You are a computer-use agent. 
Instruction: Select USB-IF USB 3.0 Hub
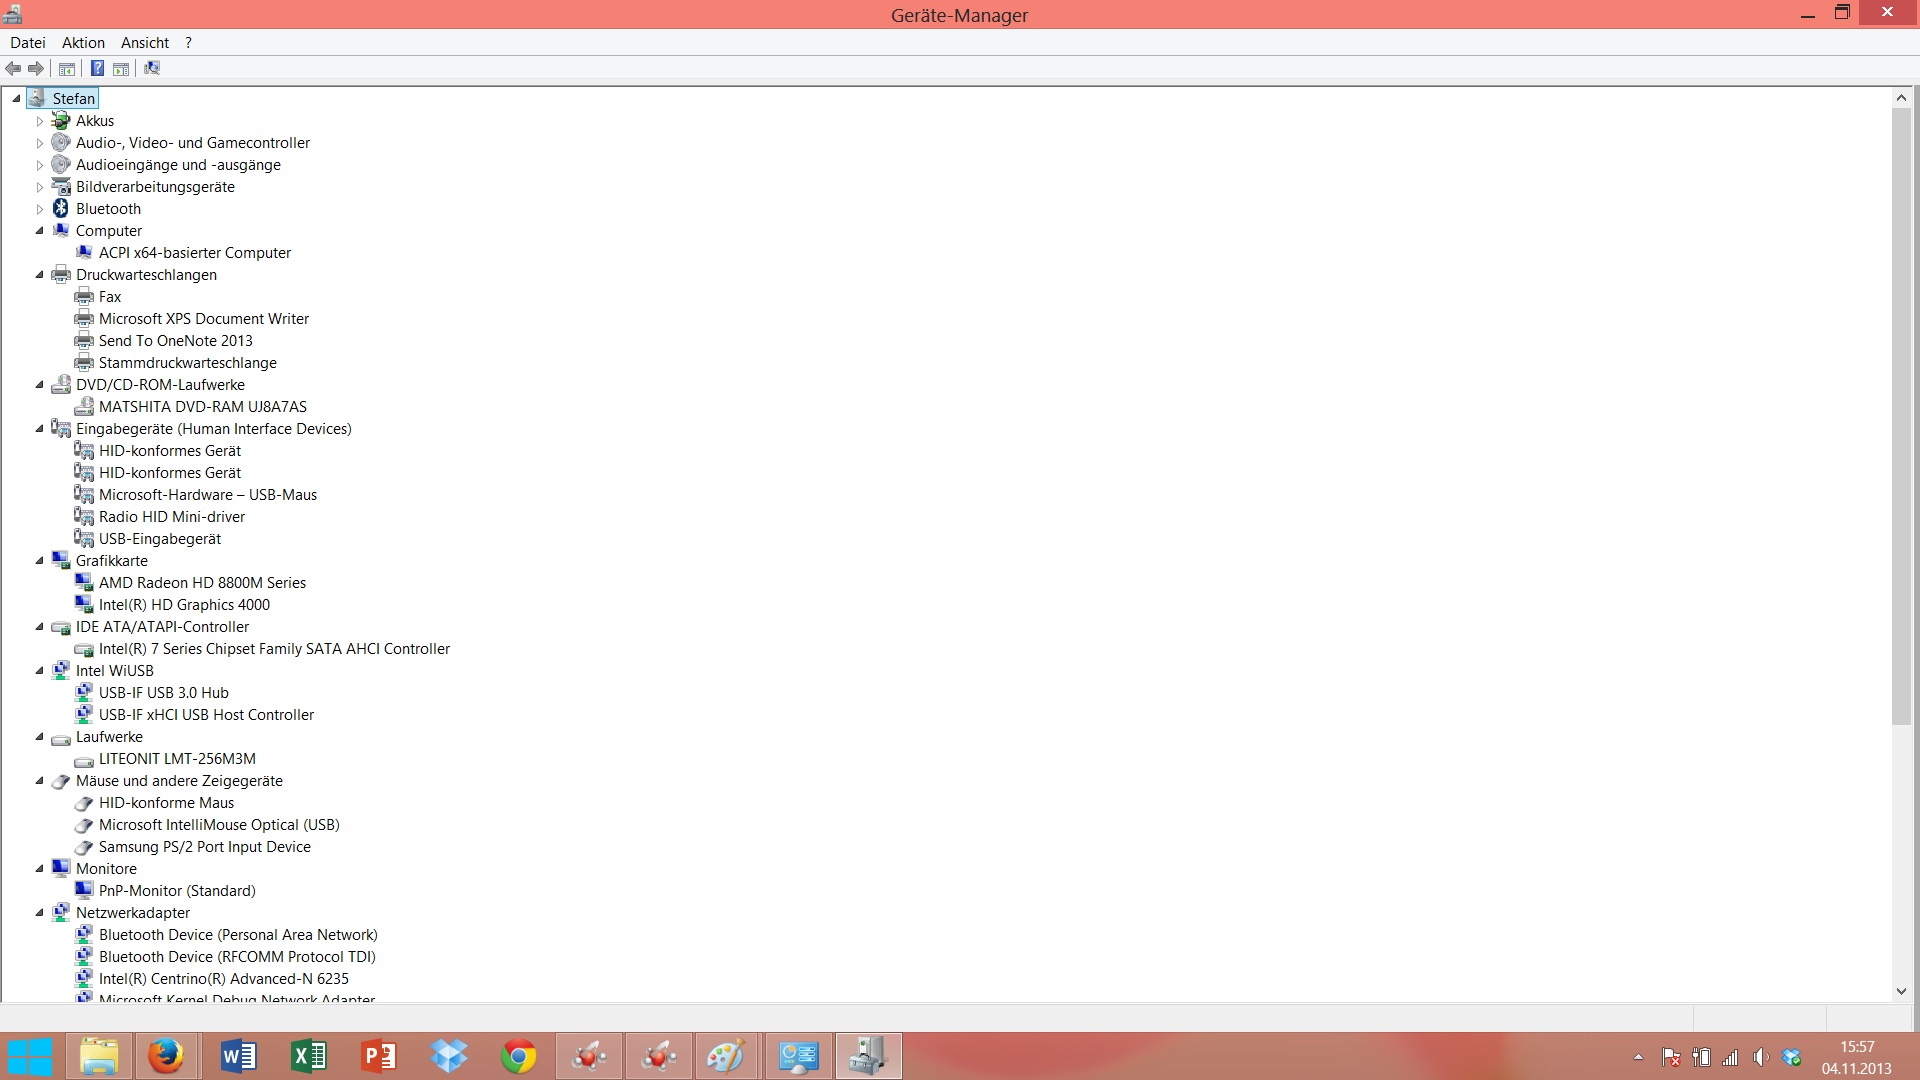164,693
